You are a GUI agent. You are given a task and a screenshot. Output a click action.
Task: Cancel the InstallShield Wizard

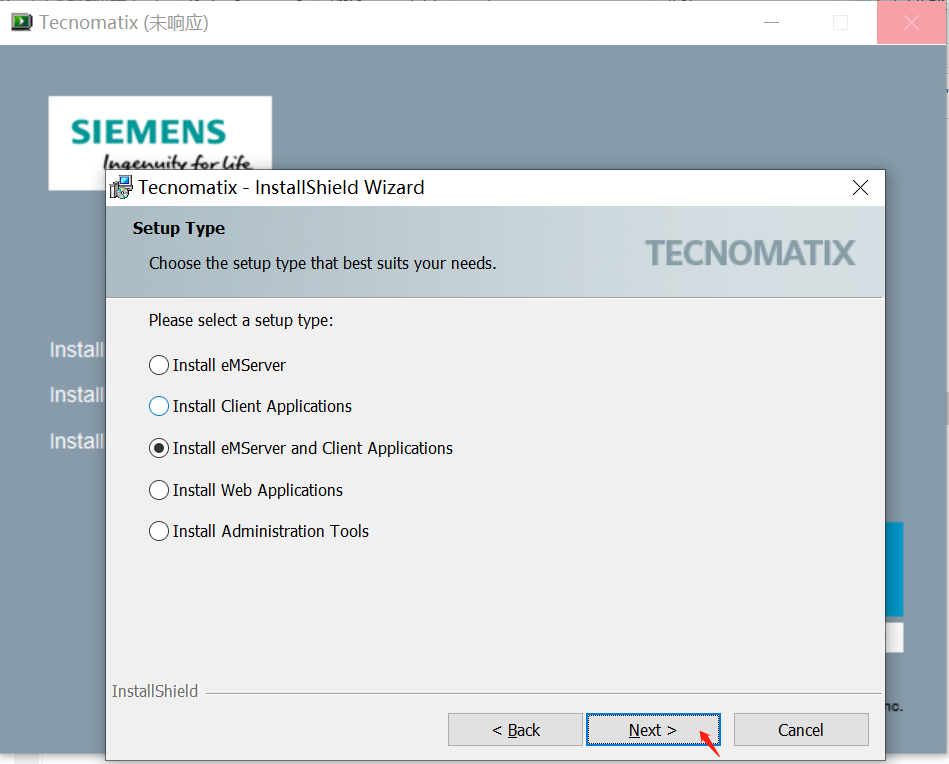point(801,729)
